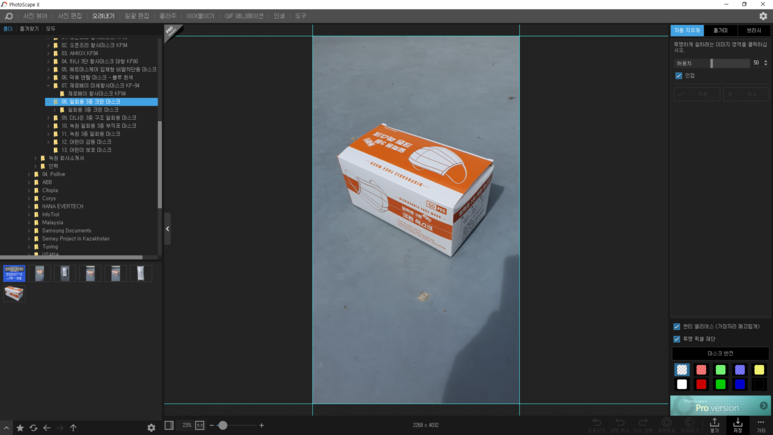773x435 pixels.
Task: Set zoom to 1:1 actual size
Action: click(200, 425)
